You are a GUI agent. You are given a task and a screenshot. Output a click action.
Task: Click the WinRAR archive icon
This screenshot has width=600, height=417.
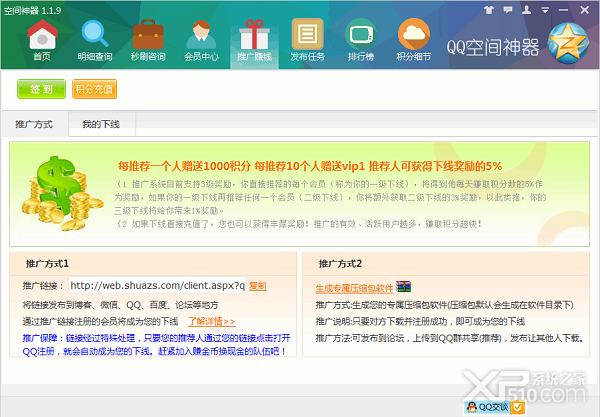click(x=403, y=286)
